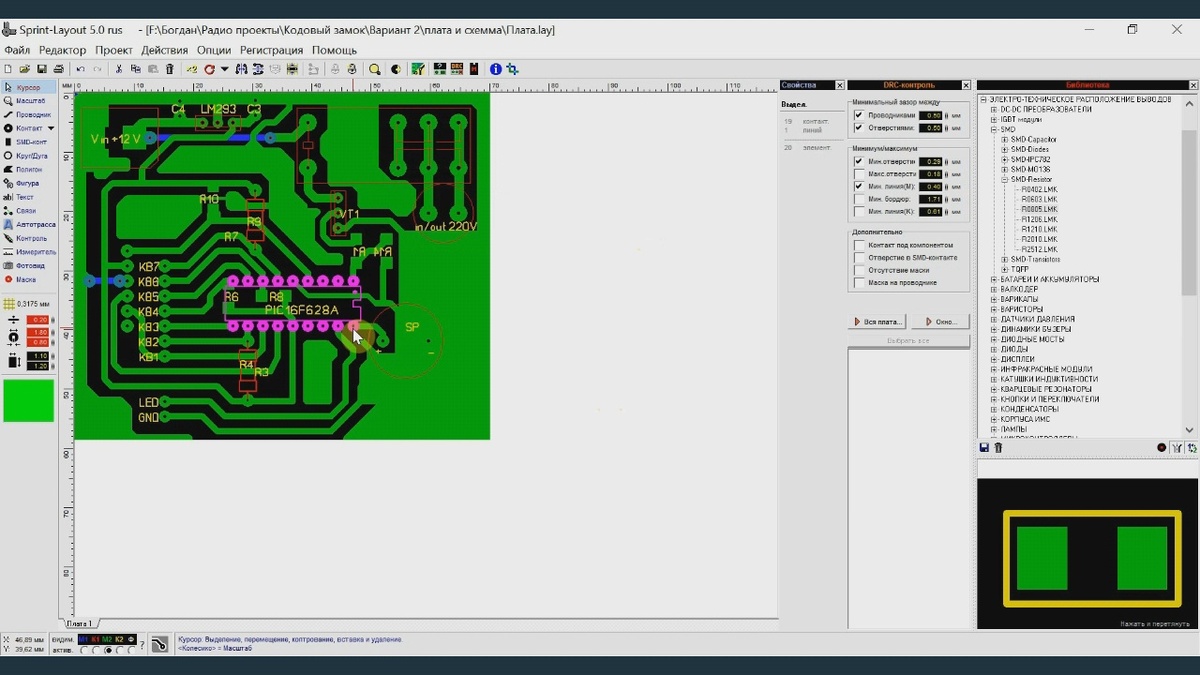Click the Окно button in DRC panel
The image size is (1200, 675).
[x=940, y=321]
